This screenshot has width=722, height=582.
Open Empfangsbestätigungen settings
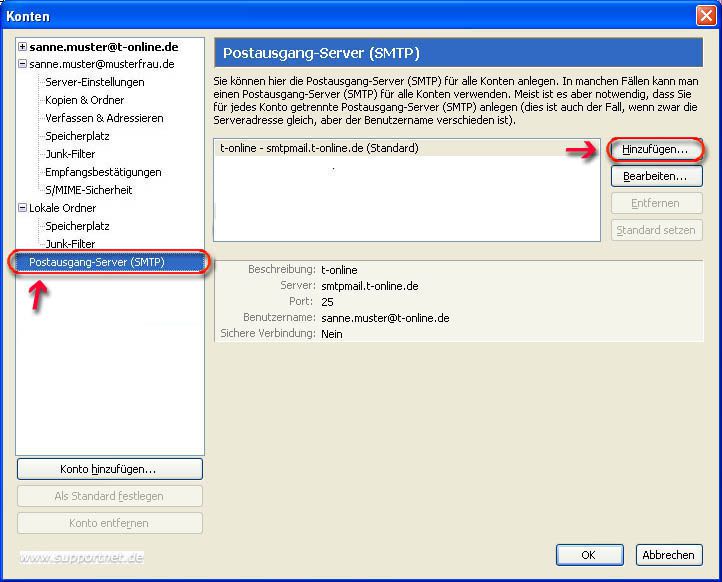[103, 172]
